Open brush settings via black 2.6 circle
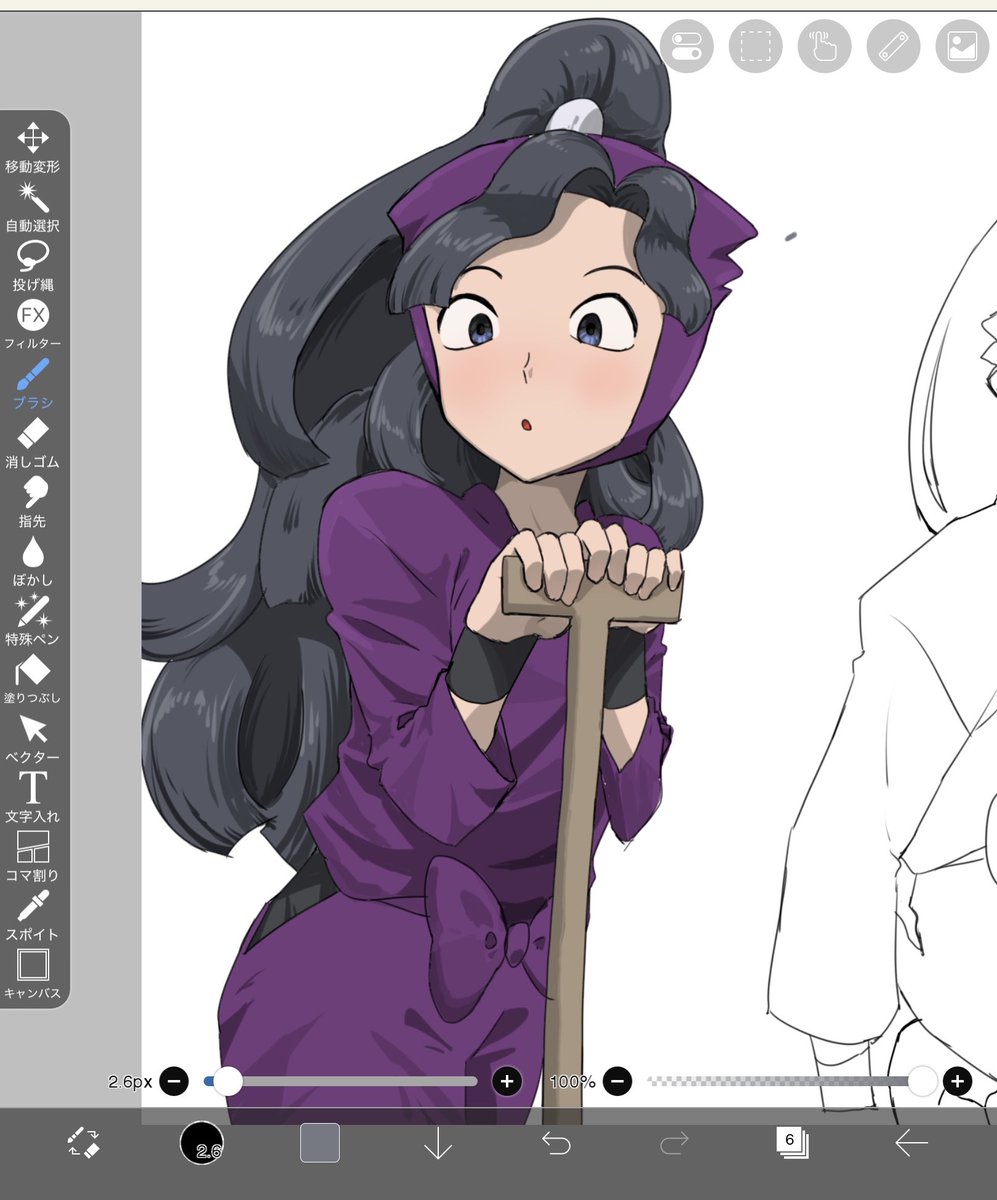 (x=202, y=1143)
